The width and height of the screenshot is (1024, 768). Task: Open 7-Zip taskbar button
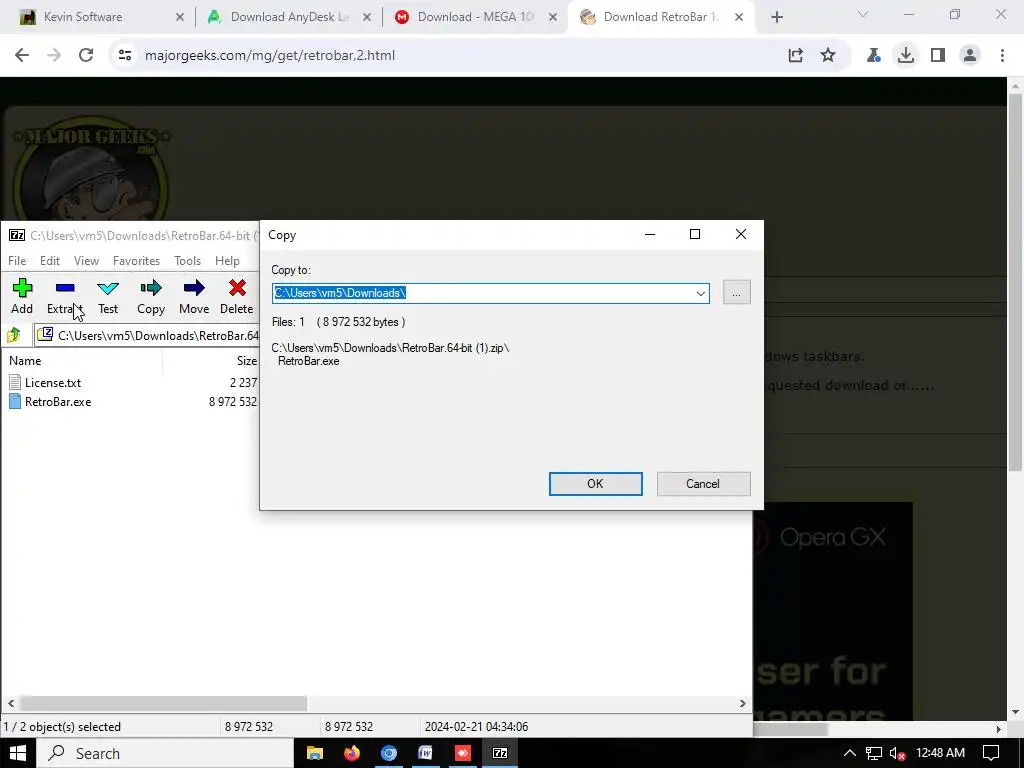(x=500, y=753)
